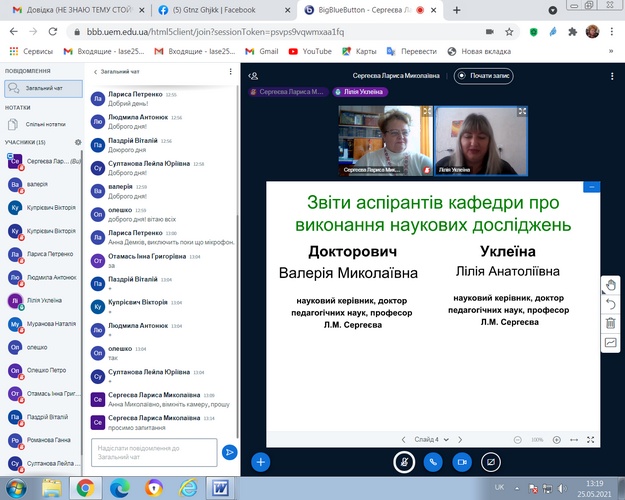The height and width of the screenshot is (500, 625).
Task: Click the undo annotation arrow
Action: (610, 303)
